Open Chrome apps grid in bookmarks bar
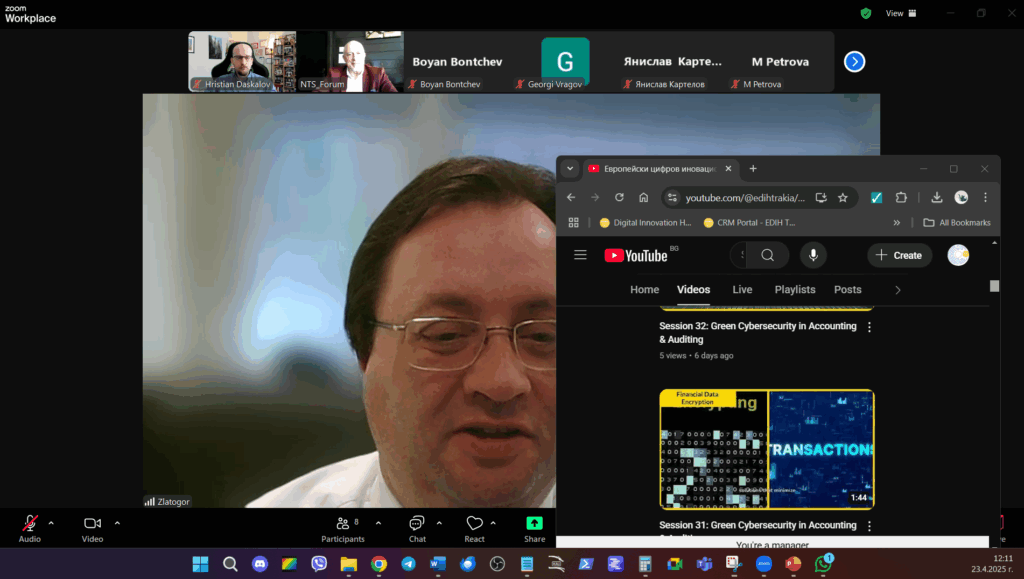The height and width of the screenshot is (579, 1024). (573, 223)
